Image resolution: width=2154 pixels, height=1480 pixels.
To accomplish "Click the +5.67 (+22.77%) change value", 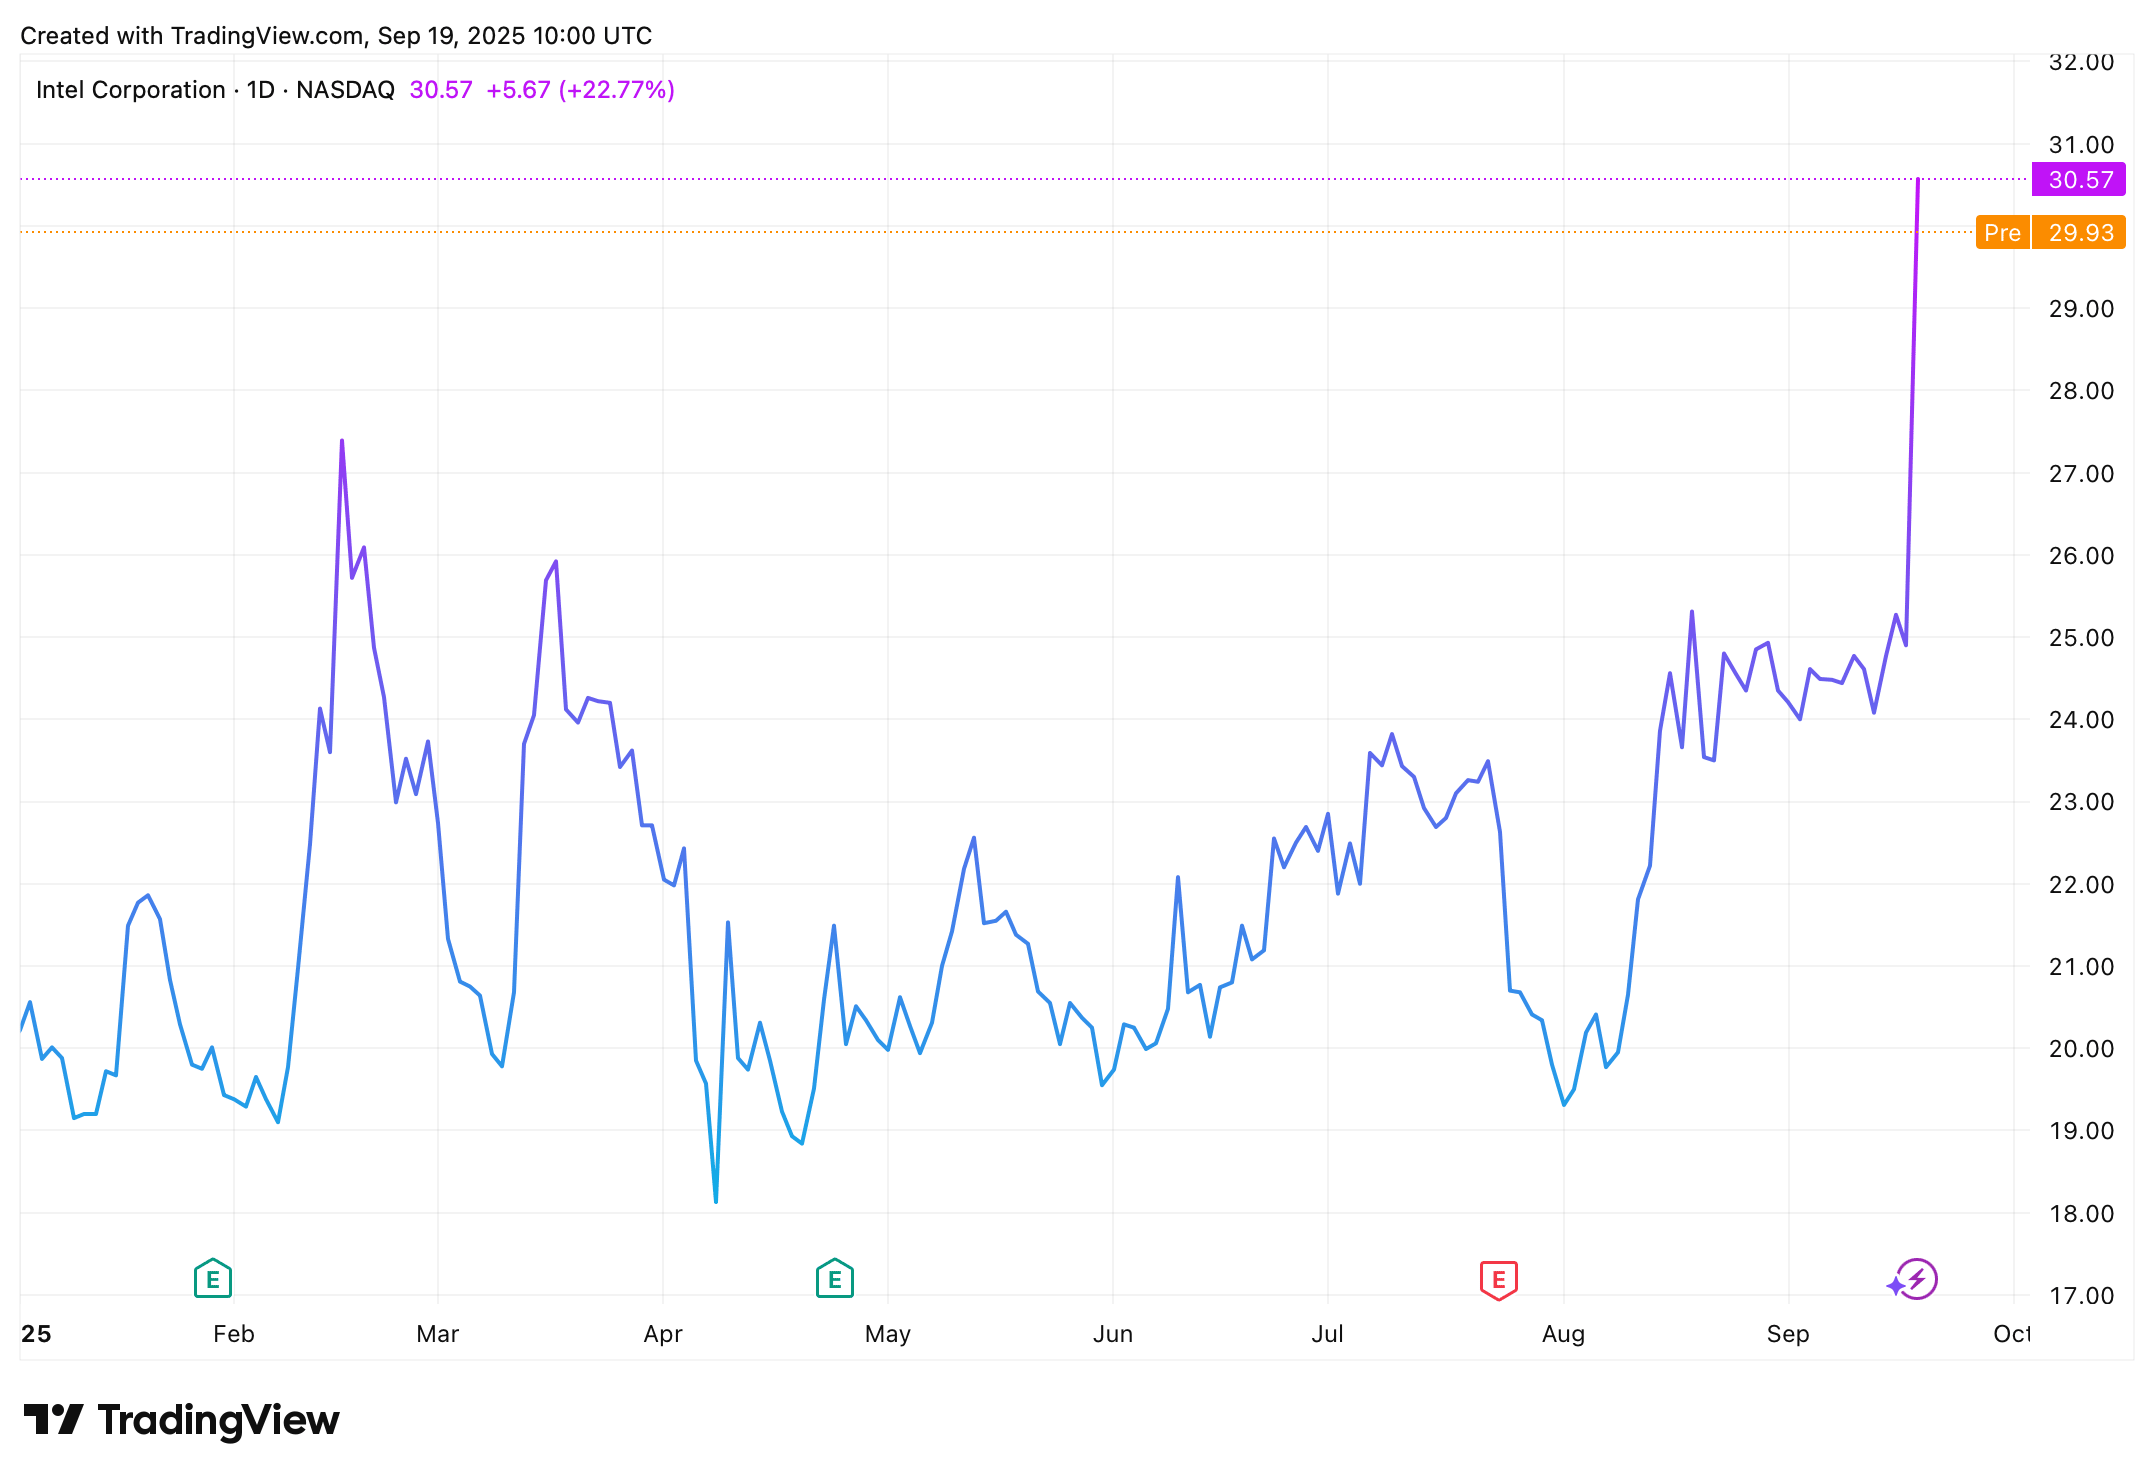I will 580,90.
